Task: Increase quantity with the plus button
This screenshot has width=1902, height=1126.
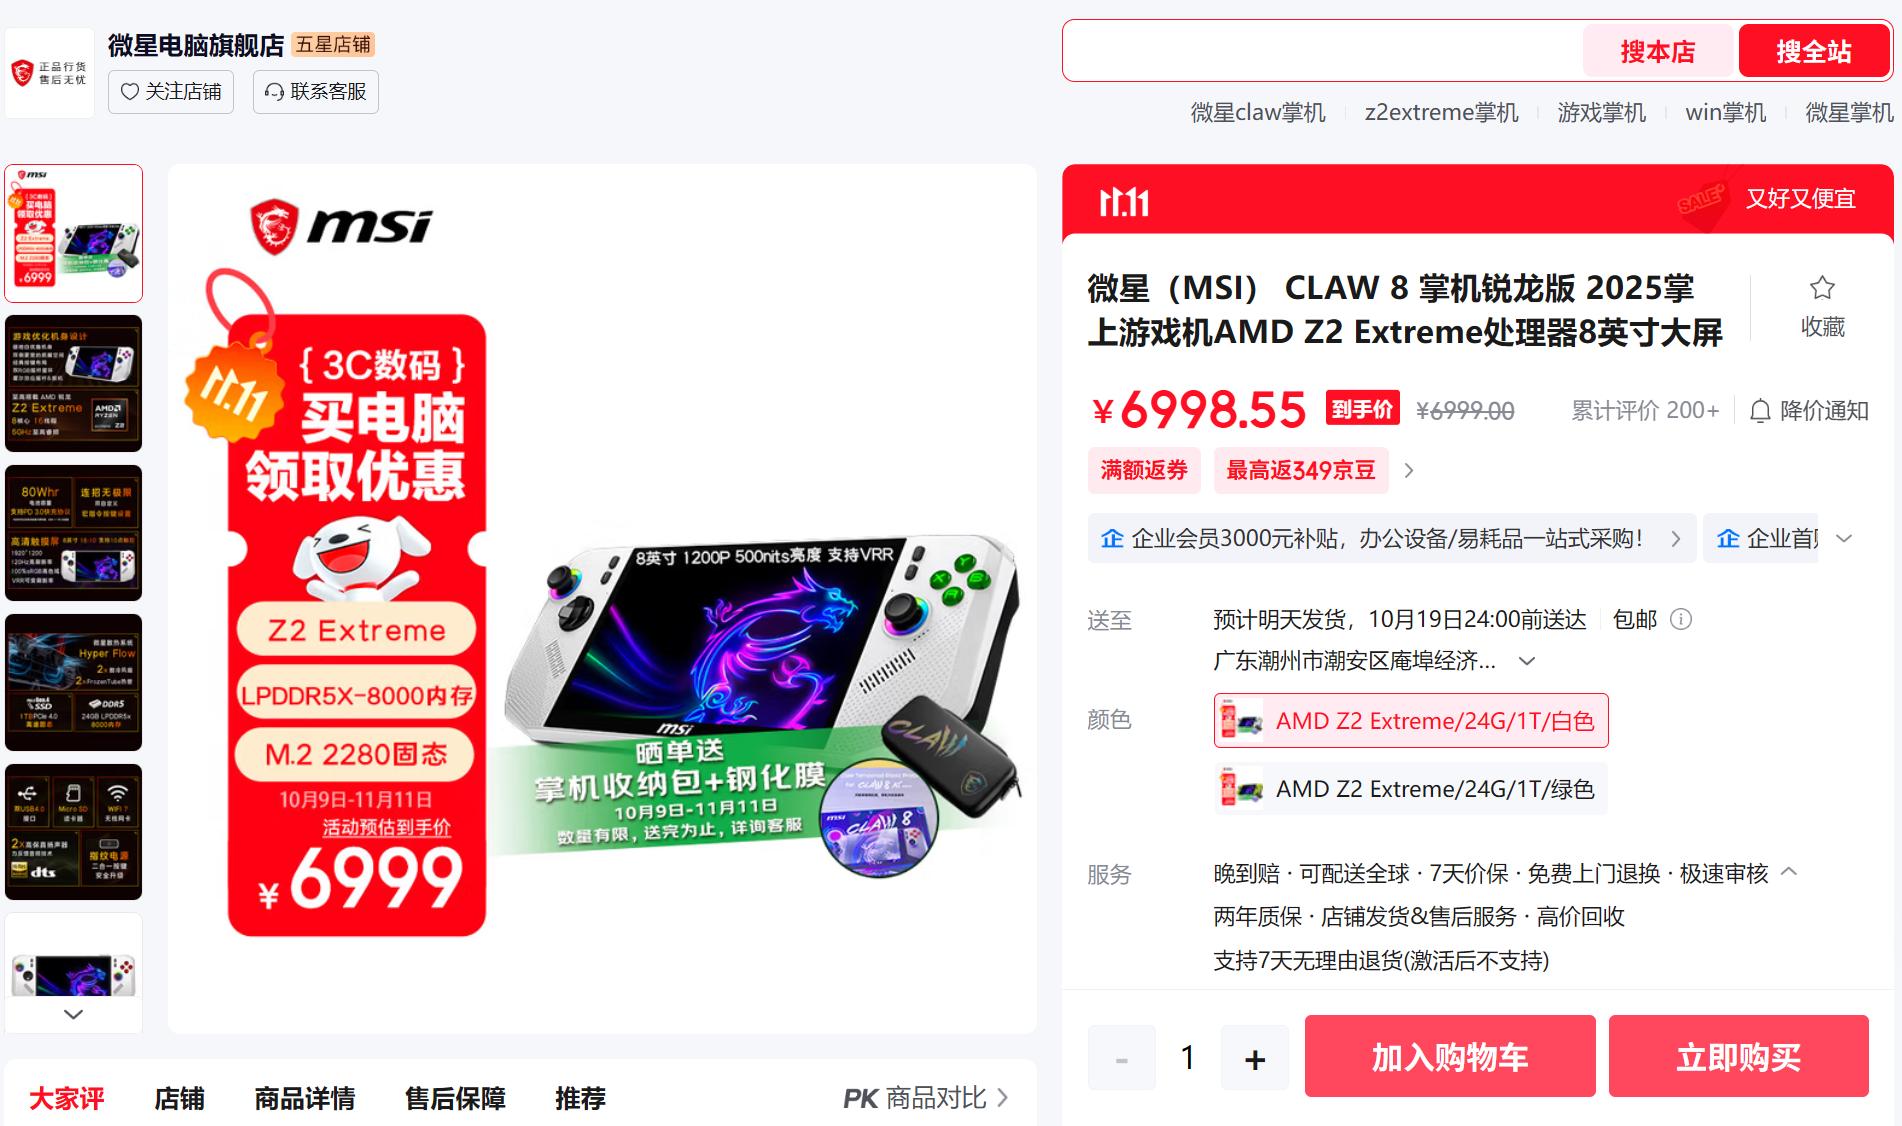Action: tap(1255, 1058)
